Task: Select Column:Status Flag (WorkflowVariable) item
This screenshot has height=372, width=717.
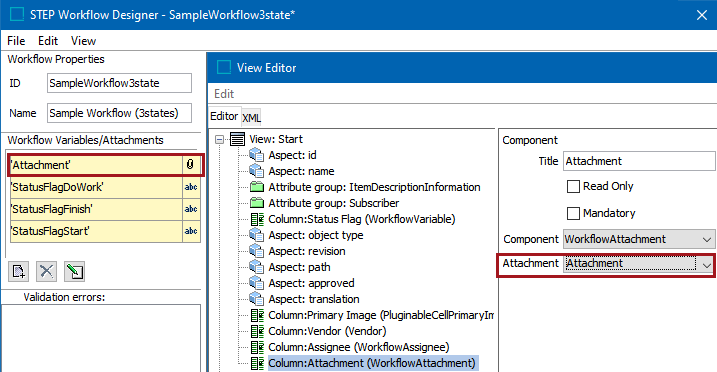Action: coord(362,219)
